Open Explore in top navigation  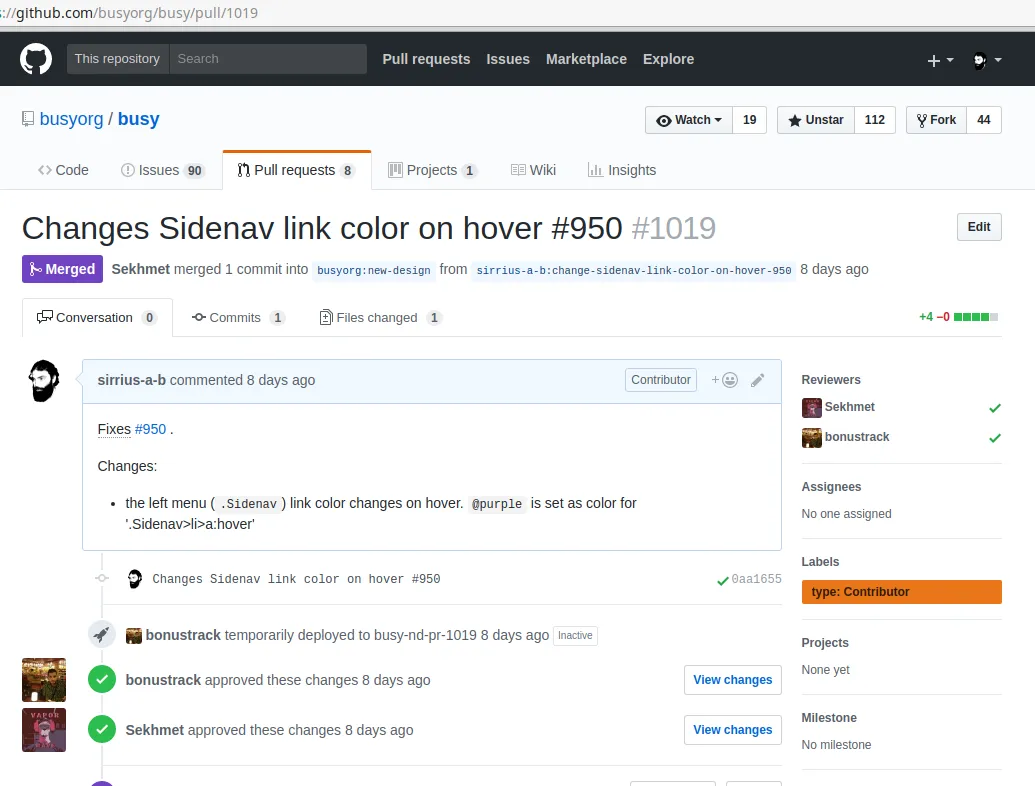(x=668, y=59)
